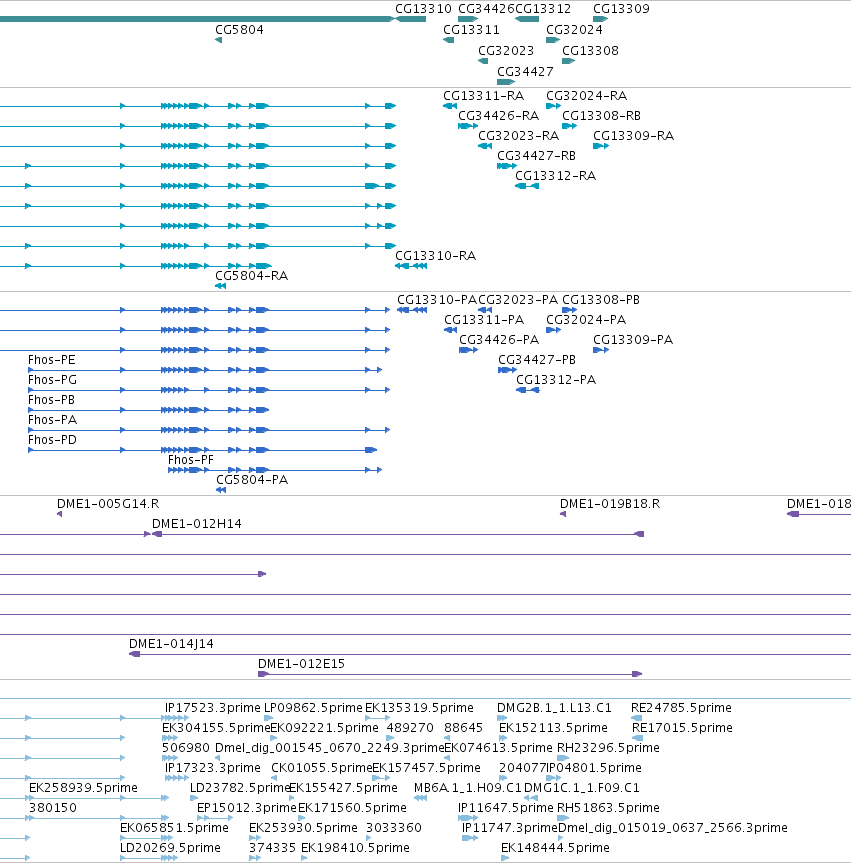Select EST RH51863.5prime

608,808
